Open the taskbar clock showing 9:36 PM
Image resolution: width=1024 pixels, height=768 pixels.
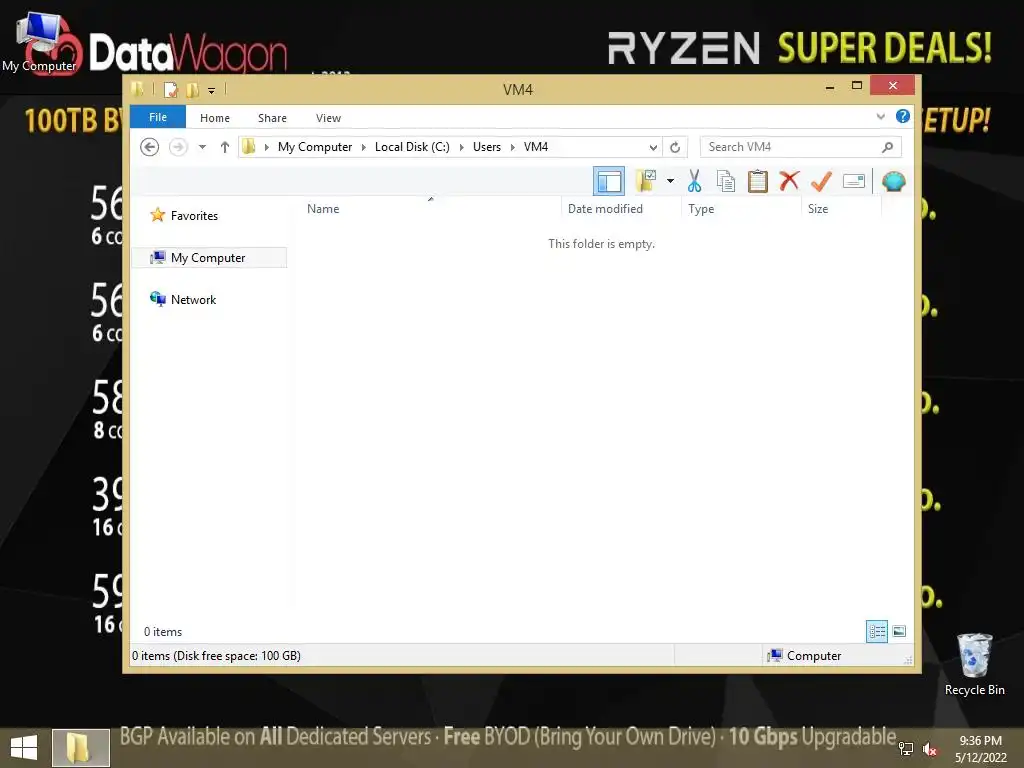(980, 749)
